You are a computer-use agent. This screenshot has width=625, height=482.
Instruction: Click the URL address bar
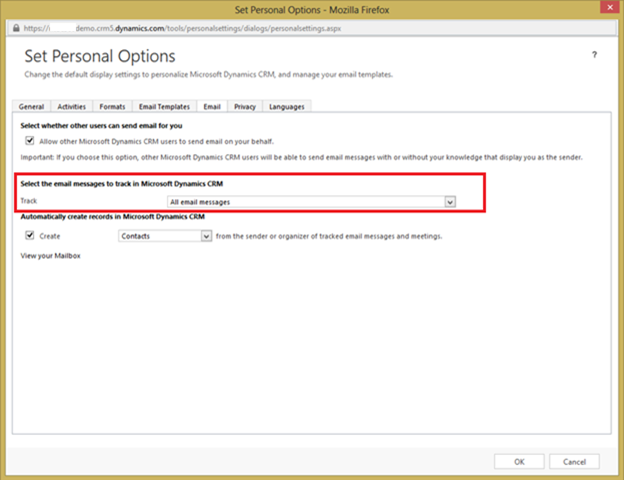pos(312,28)
